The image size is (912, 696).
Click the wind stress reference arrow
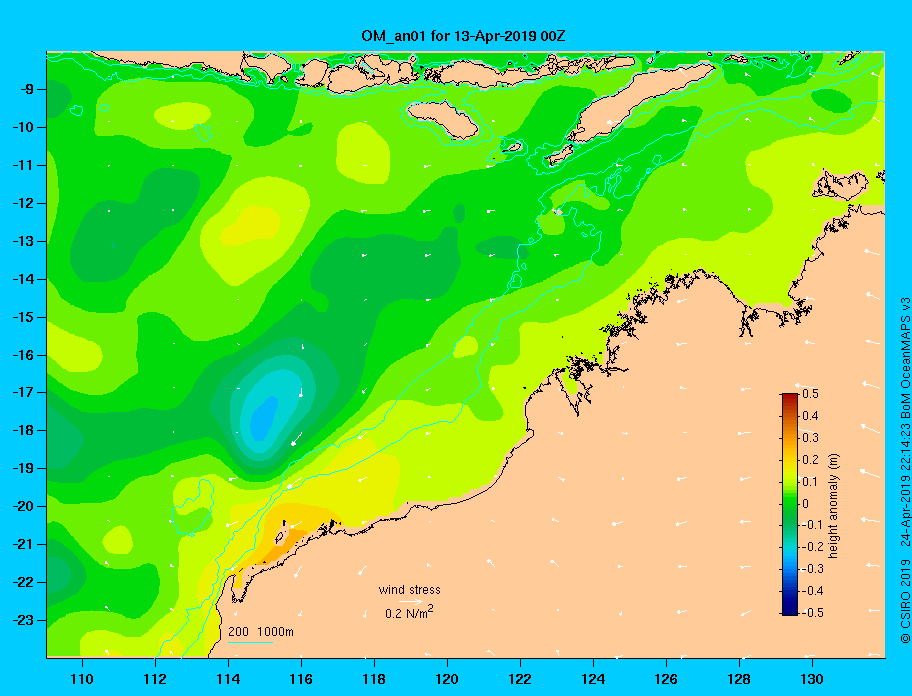(411, 602)
